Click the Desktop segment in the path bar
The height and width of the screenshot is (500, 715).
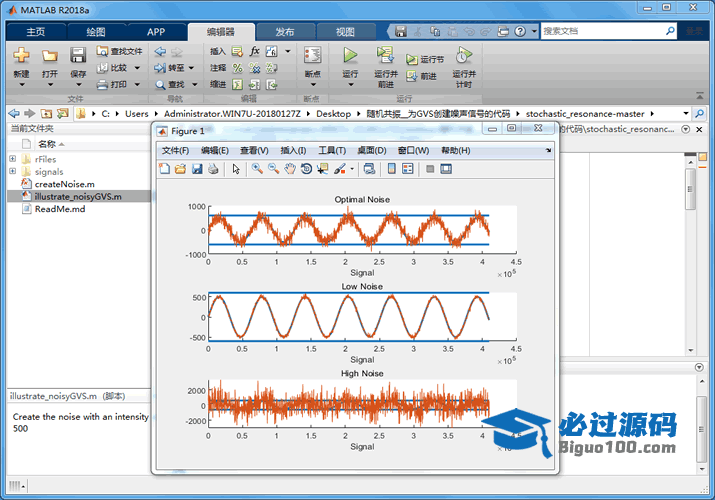pos(333,113)
